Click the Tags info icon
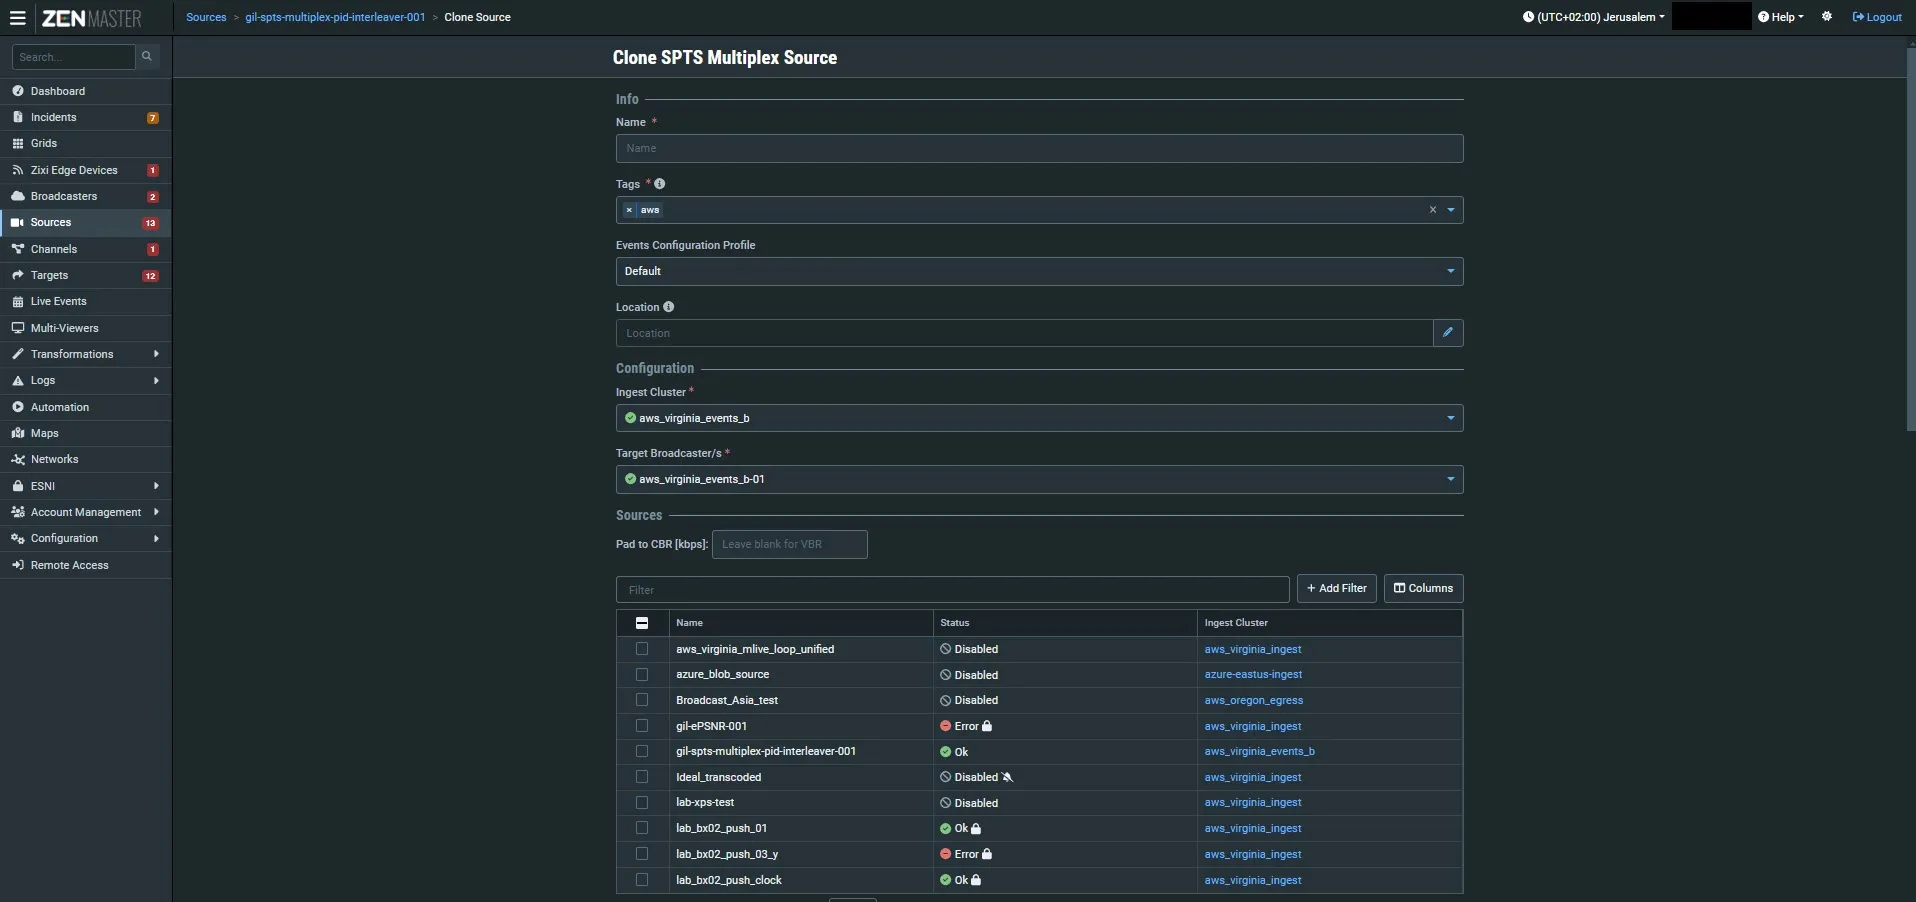Image resolution: width=1916 pixels, height=902 pixels. (660, 184)
